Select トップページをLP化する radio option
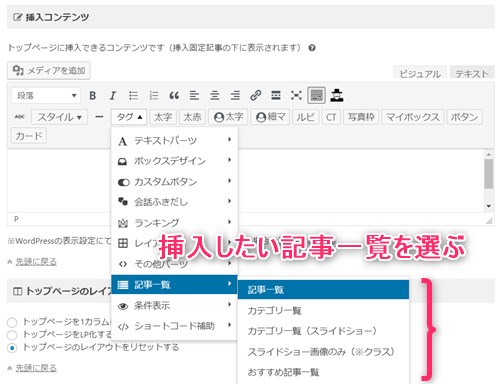Image resolution: width=500 pixels, height=384 pixels. (x=12, y=335)
